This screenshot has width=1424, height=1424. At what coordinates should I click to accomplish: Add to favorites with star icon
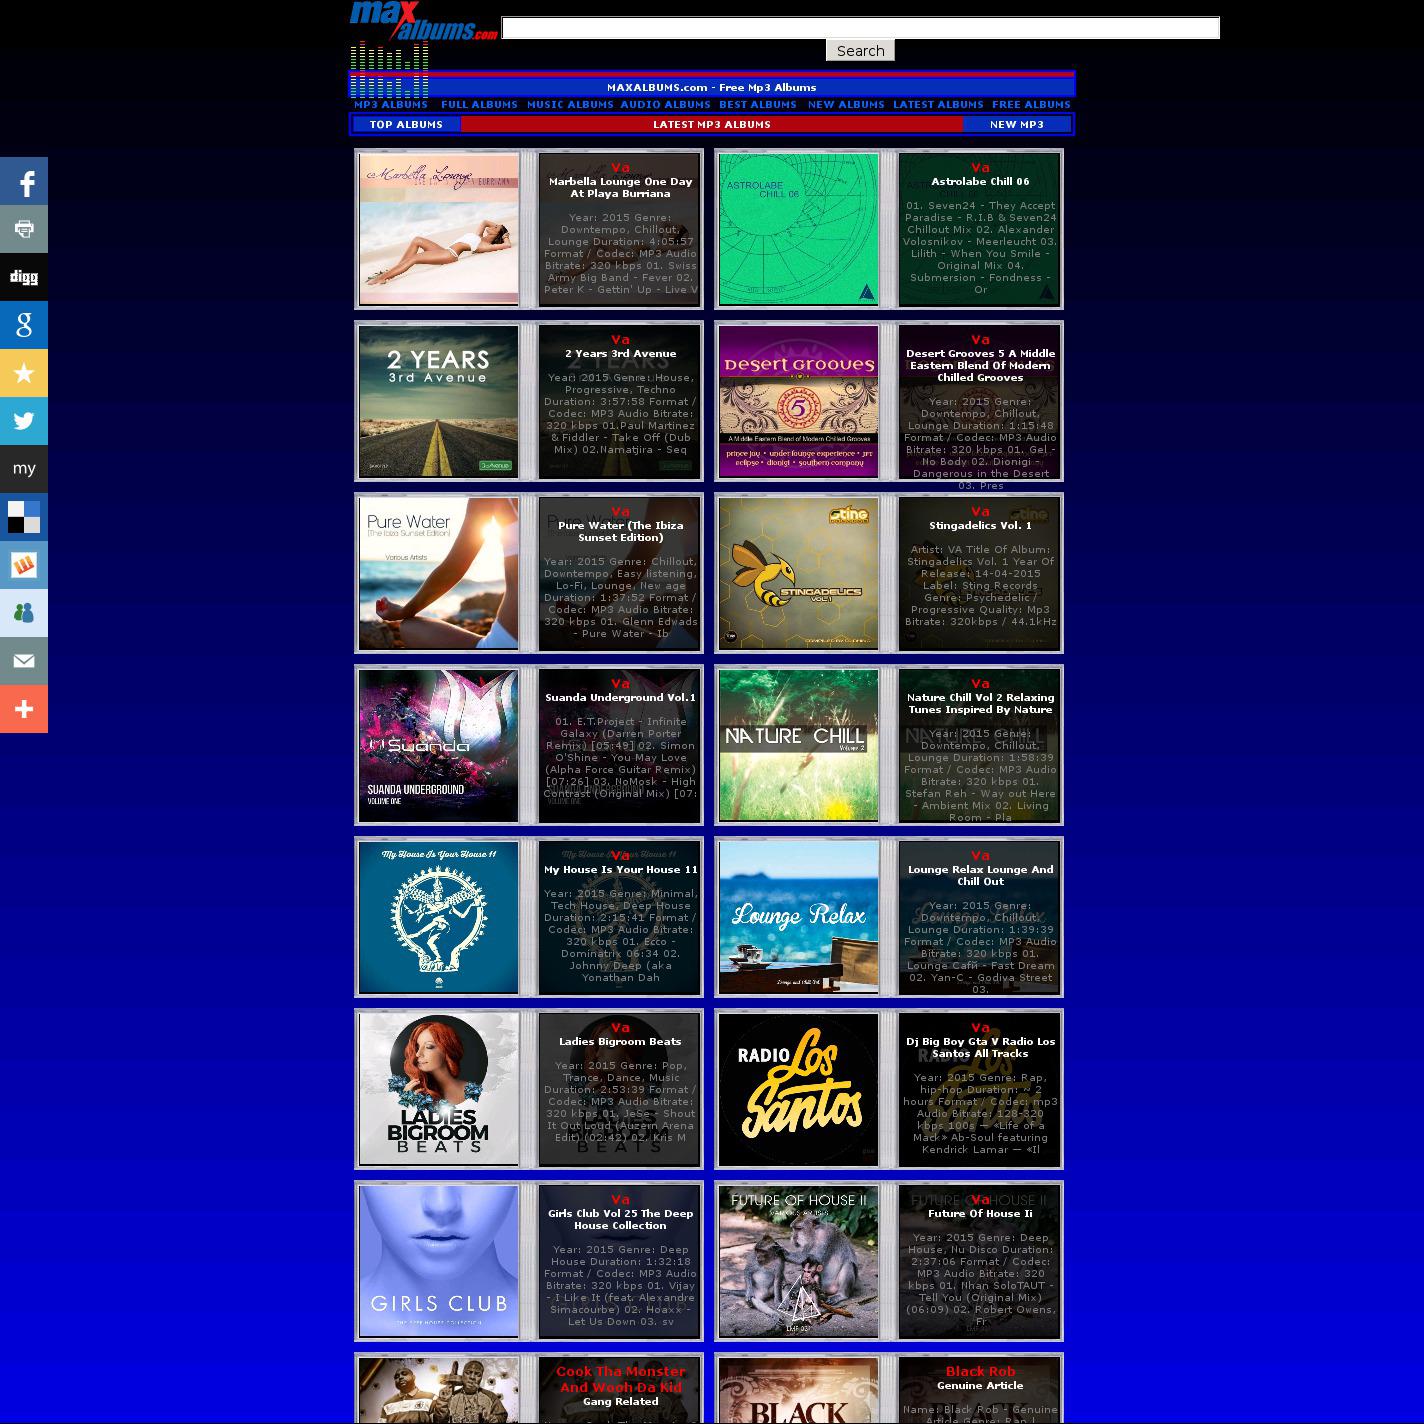(x=24, y=373)
